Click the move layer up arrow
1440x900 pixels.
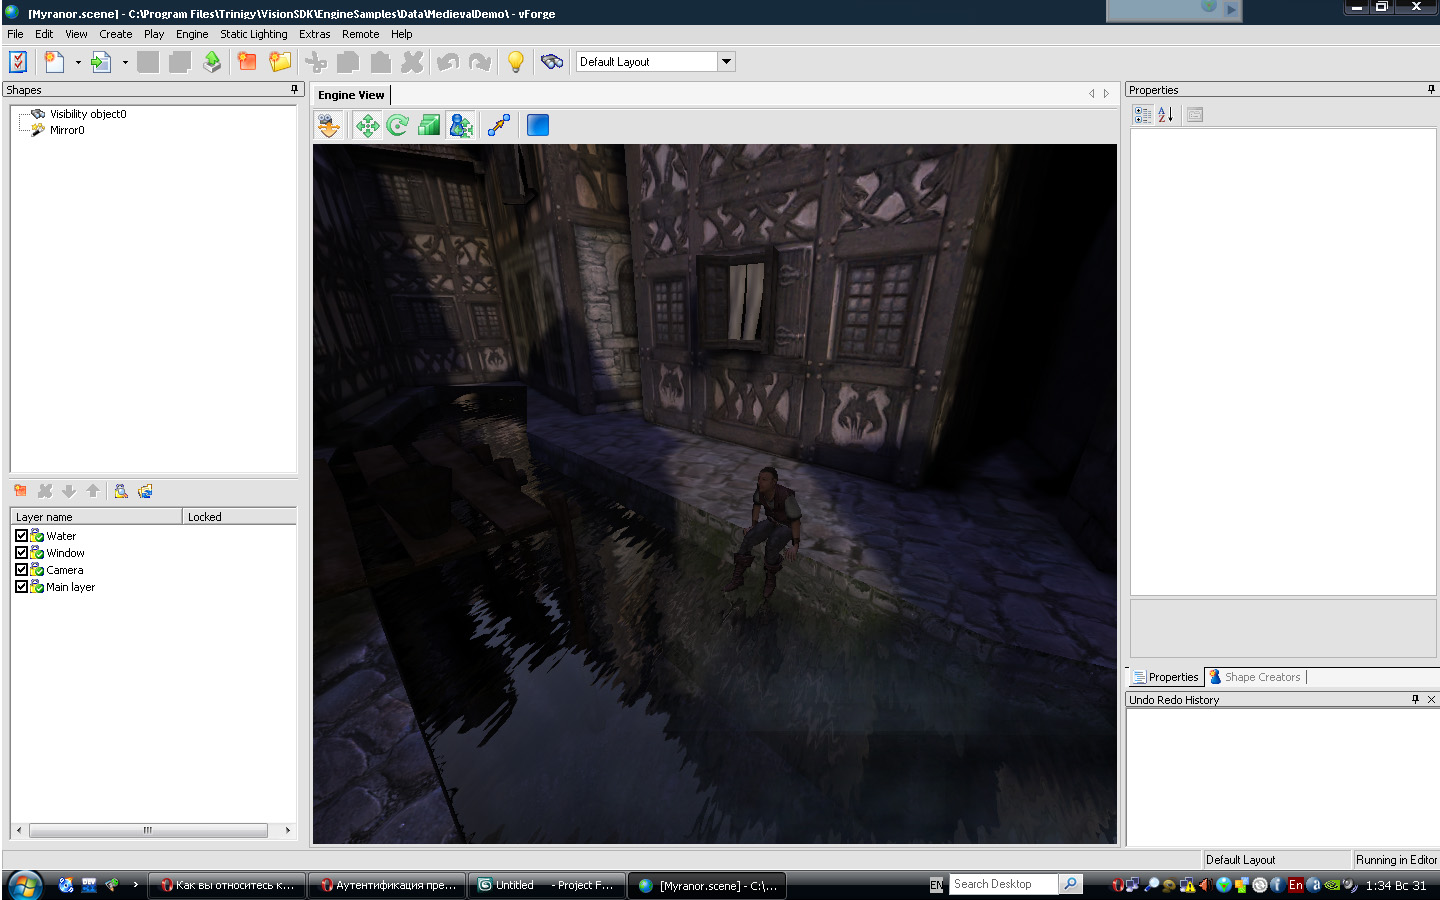click(x=93, y=491)
